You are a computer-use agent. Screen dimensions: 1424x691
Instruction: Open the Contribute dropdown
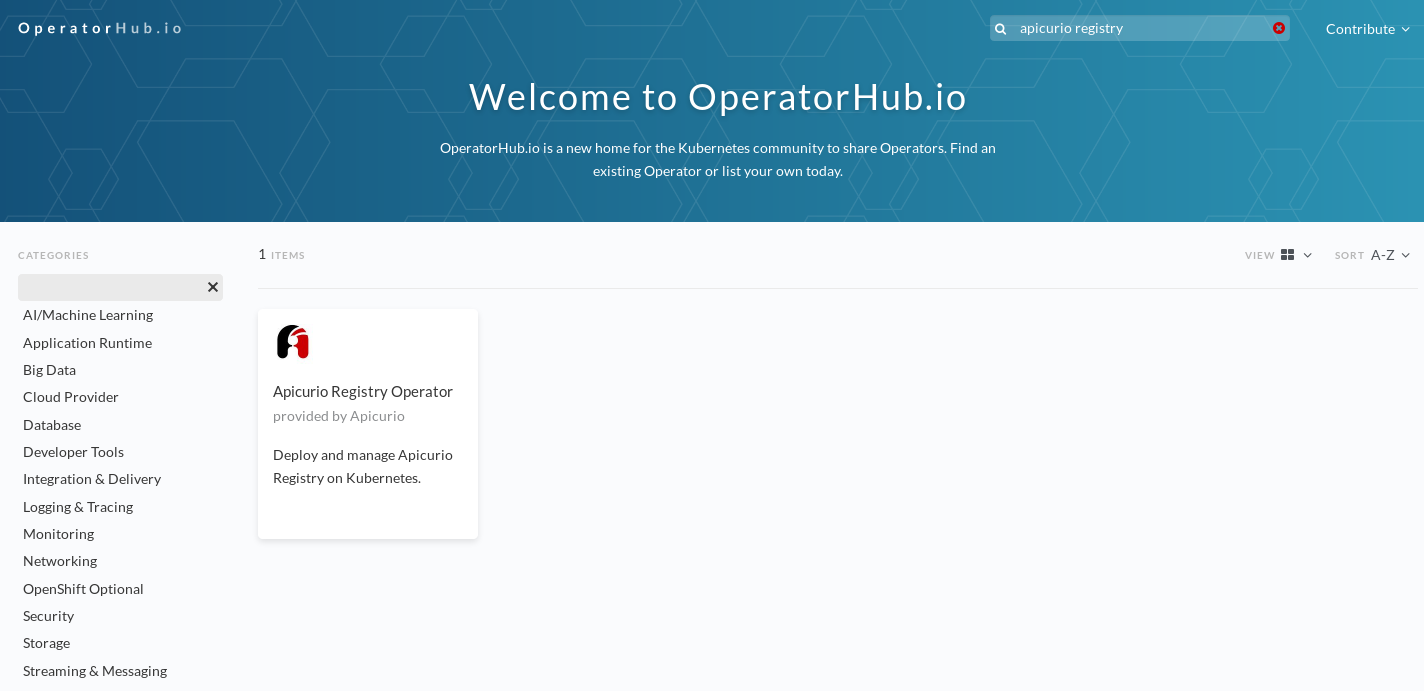pyautogui.click(x=1368, y=29)
